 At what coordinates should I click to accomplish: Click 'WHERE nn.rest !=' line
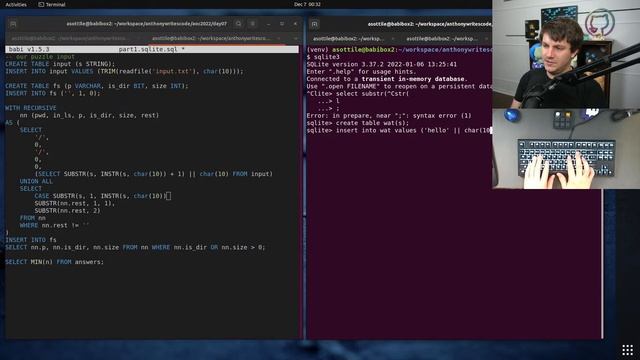point(54,225)
